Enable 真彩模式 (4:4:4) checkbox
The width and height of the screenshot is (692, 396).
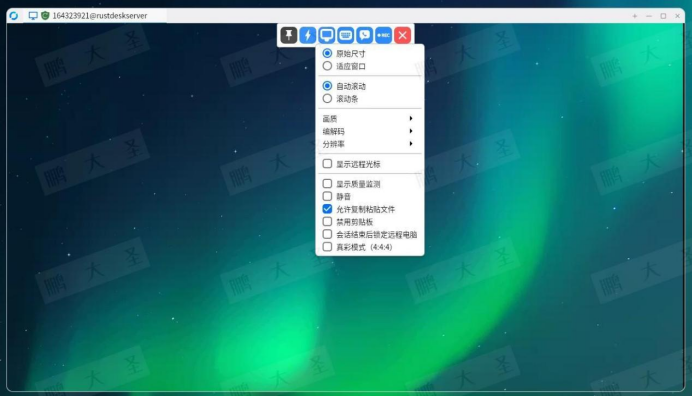click(x=327, y=247)
